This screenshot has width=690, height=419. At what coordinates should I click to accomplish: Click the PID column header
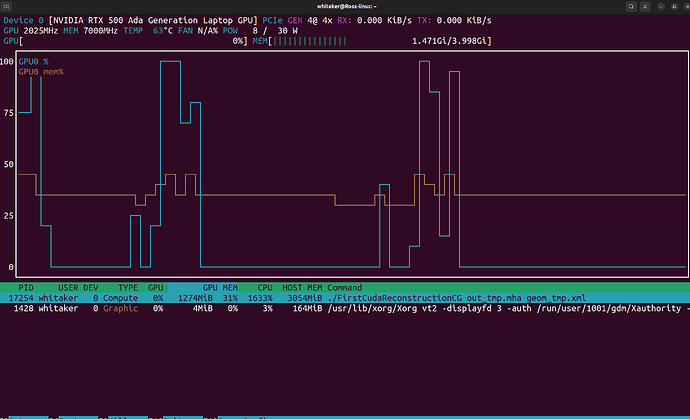[x=26, y=288]
